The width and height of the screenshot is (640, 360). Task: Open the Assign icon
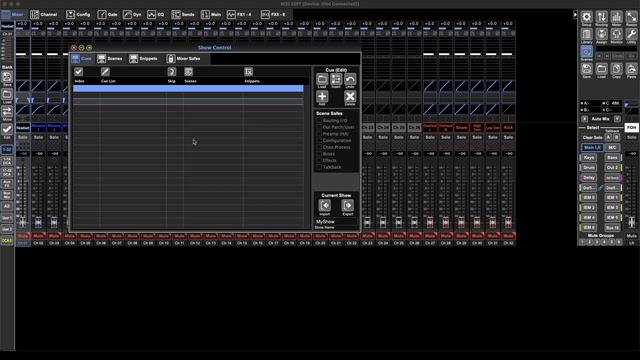click(602, 34)
